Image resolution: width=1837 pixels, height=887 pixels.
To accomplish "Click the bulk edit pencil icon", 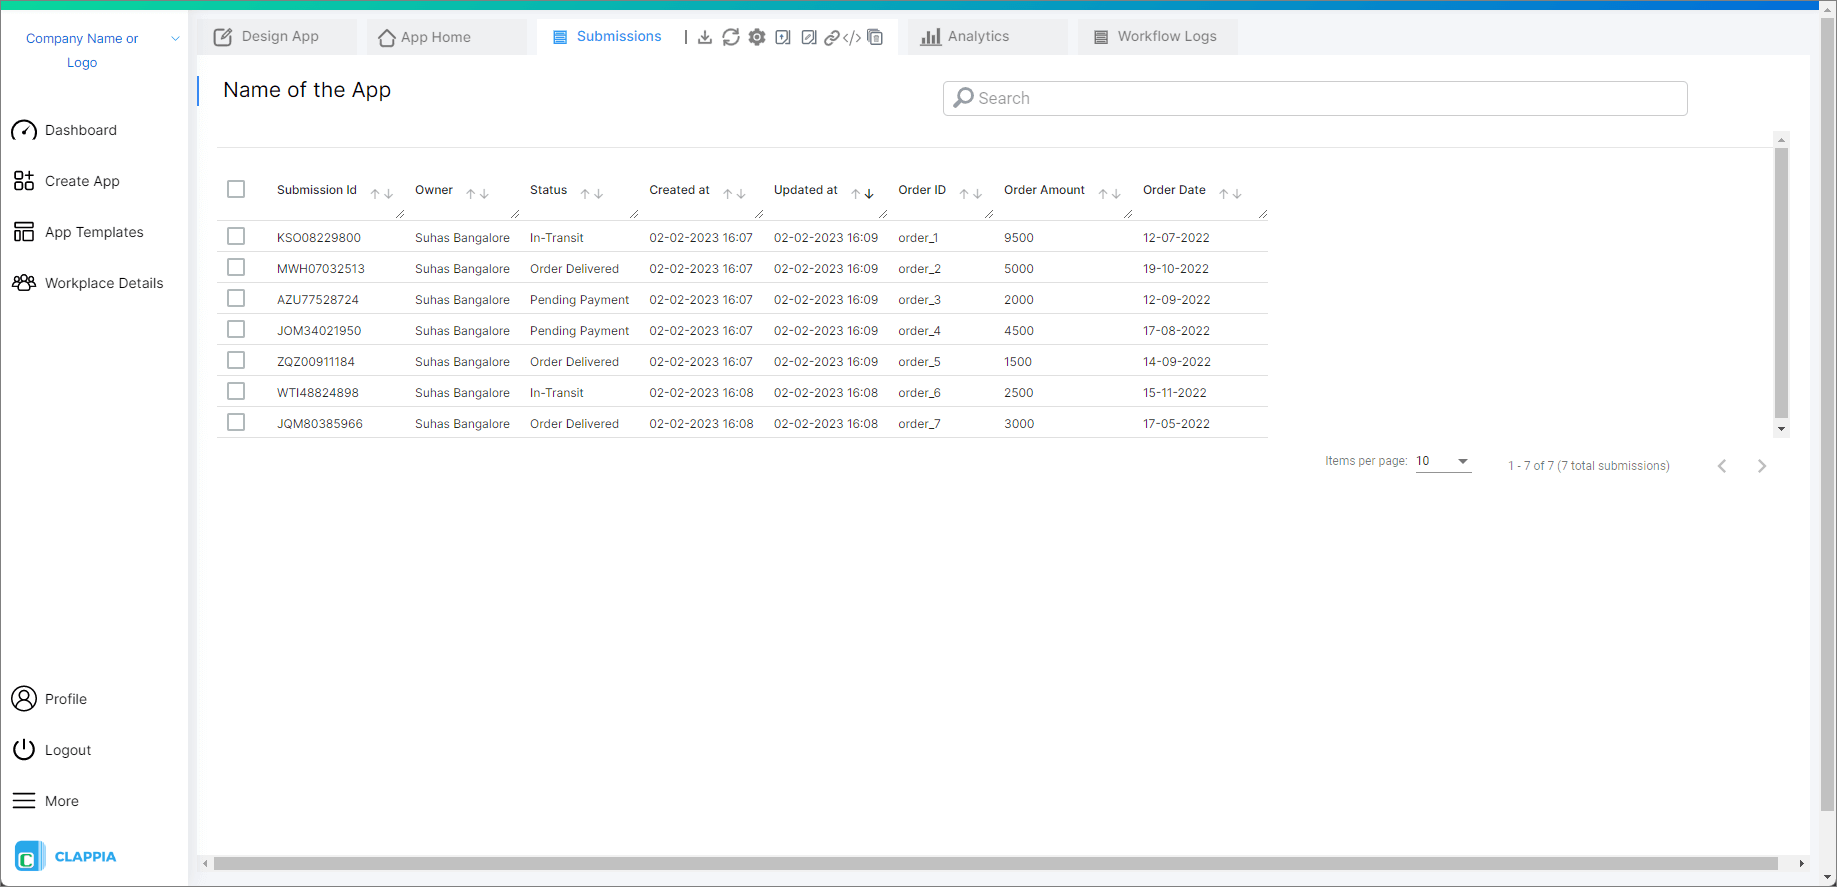I will coord(809,37).
